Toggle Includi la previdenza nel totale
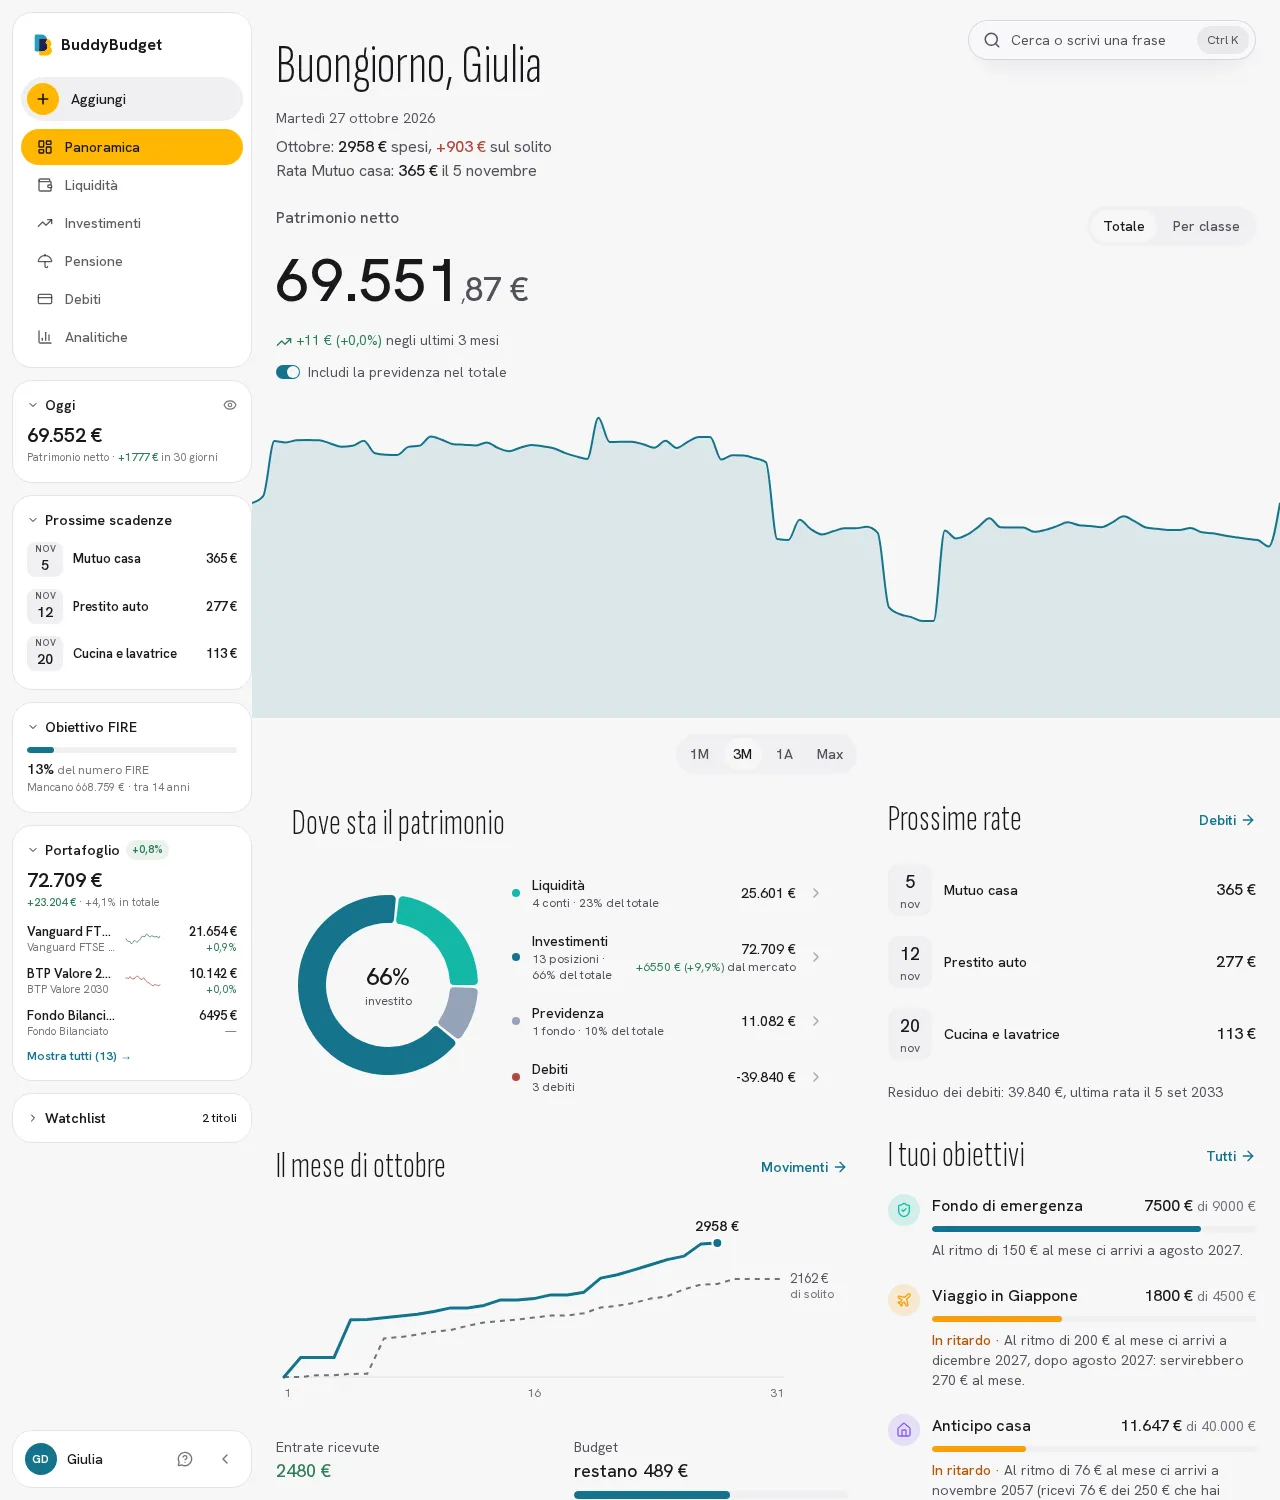 (x=288, y=372)
